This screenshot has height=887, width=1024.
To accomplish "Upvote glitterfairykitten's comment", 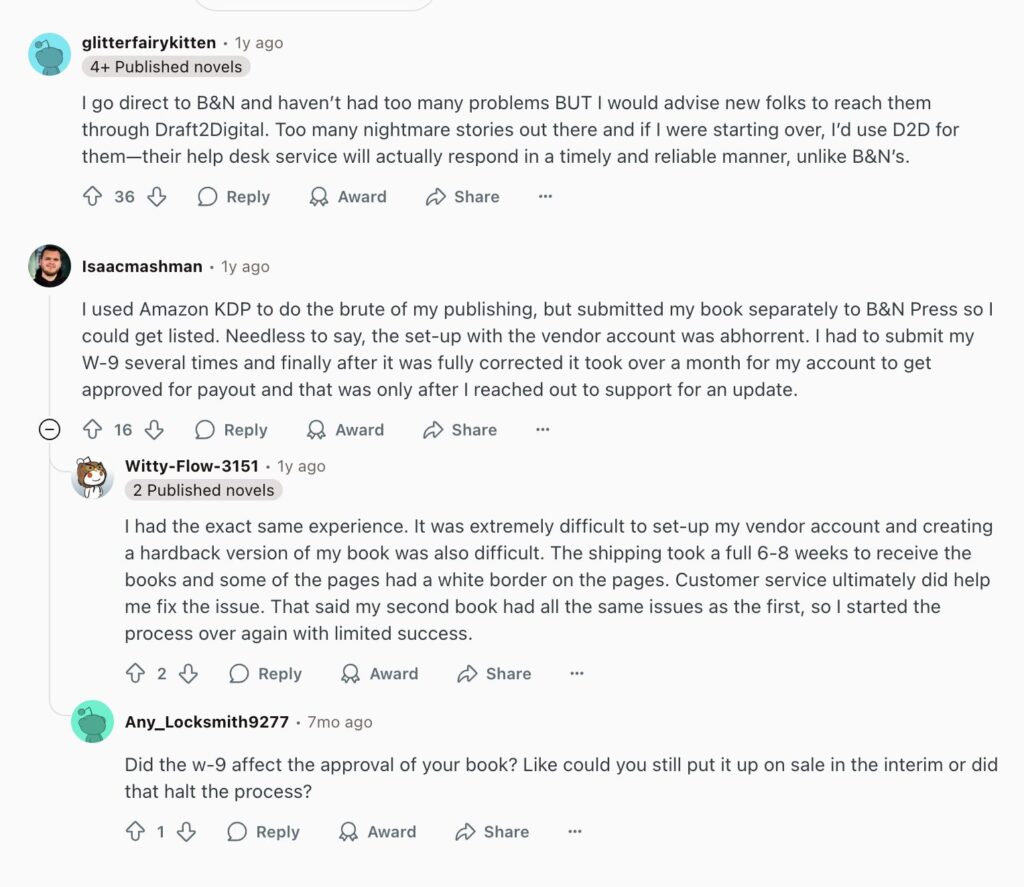I will [x=93, y=197].
